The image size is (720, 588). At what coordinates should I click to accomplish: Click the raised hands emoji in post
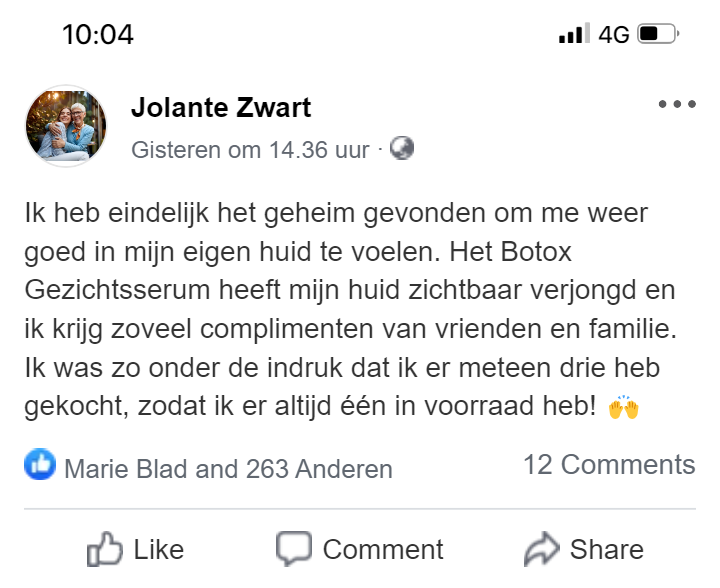pos(622,407)
